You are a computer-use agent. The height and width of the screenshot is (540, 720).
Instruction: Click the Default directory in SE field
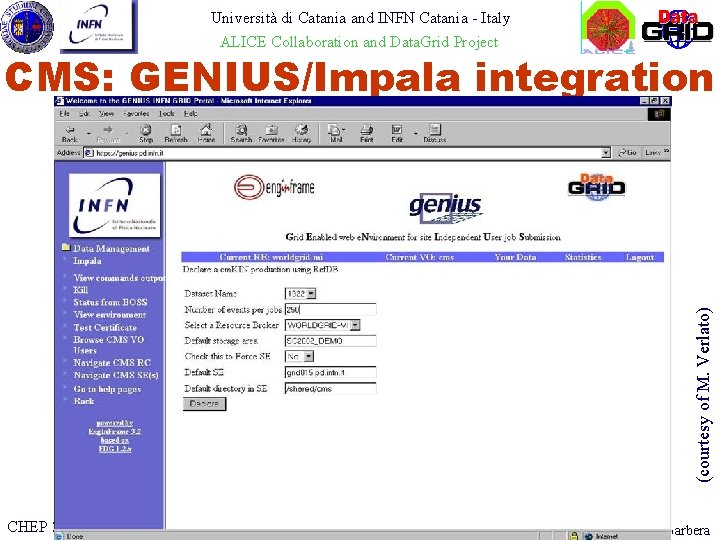[331, 388]
